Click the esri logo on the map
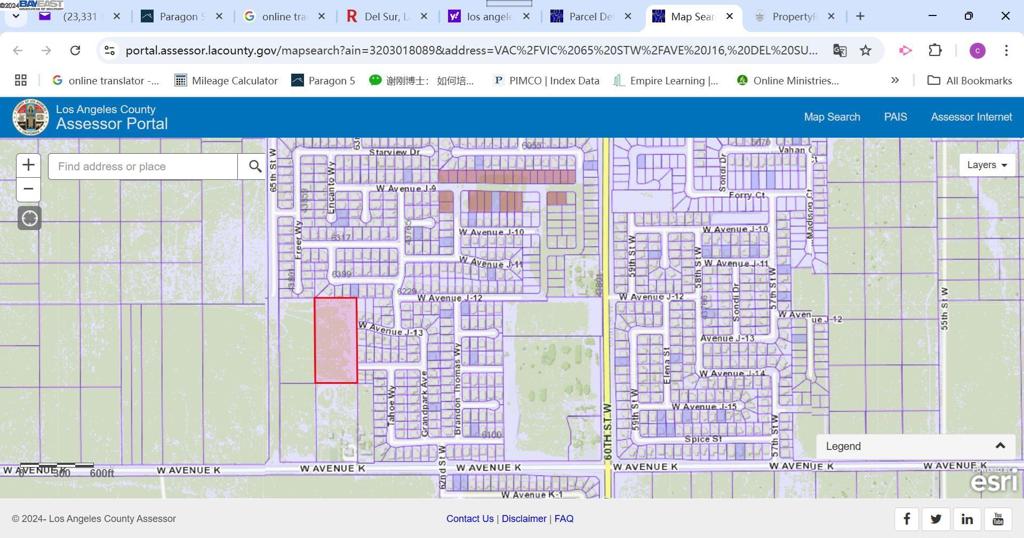Screen dimensions: 1024x538 click(994, 481)
